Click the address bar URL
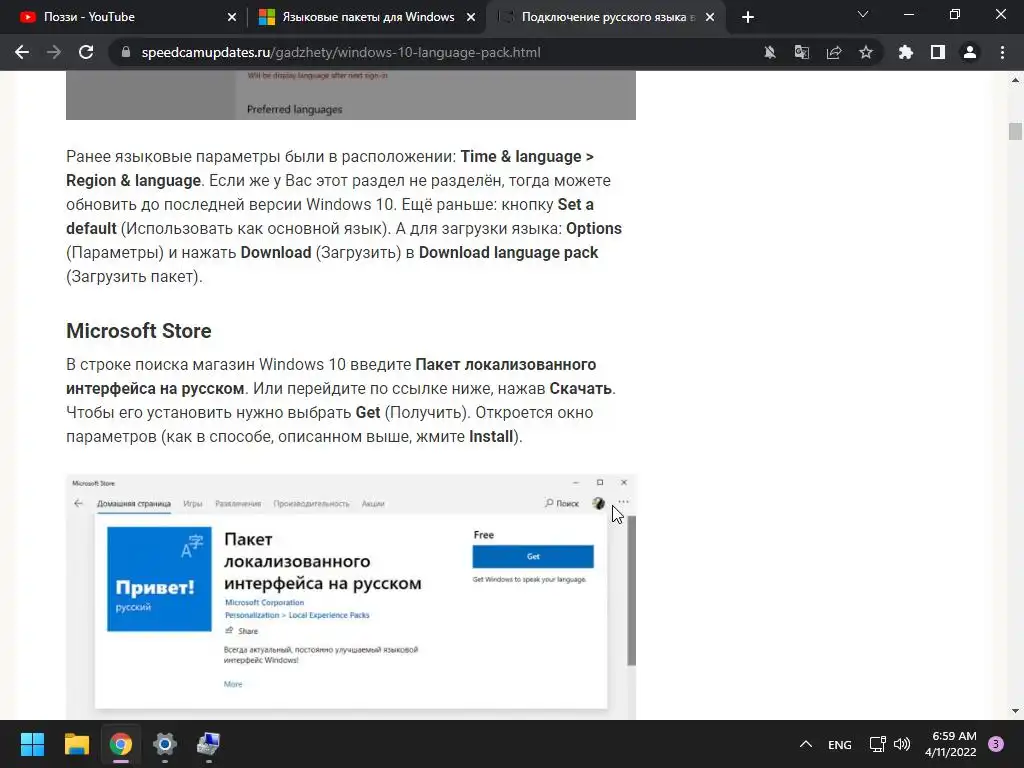Screen dimensions: 1024x768 pos(341,52)
